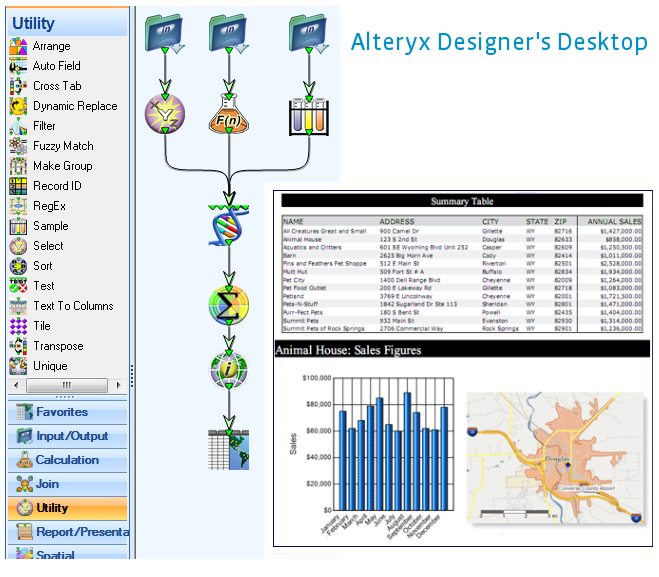Screen dimensions: 659x577
Task: Select the Filter tool
Action: pyautogui.click(x=32, y=126)
